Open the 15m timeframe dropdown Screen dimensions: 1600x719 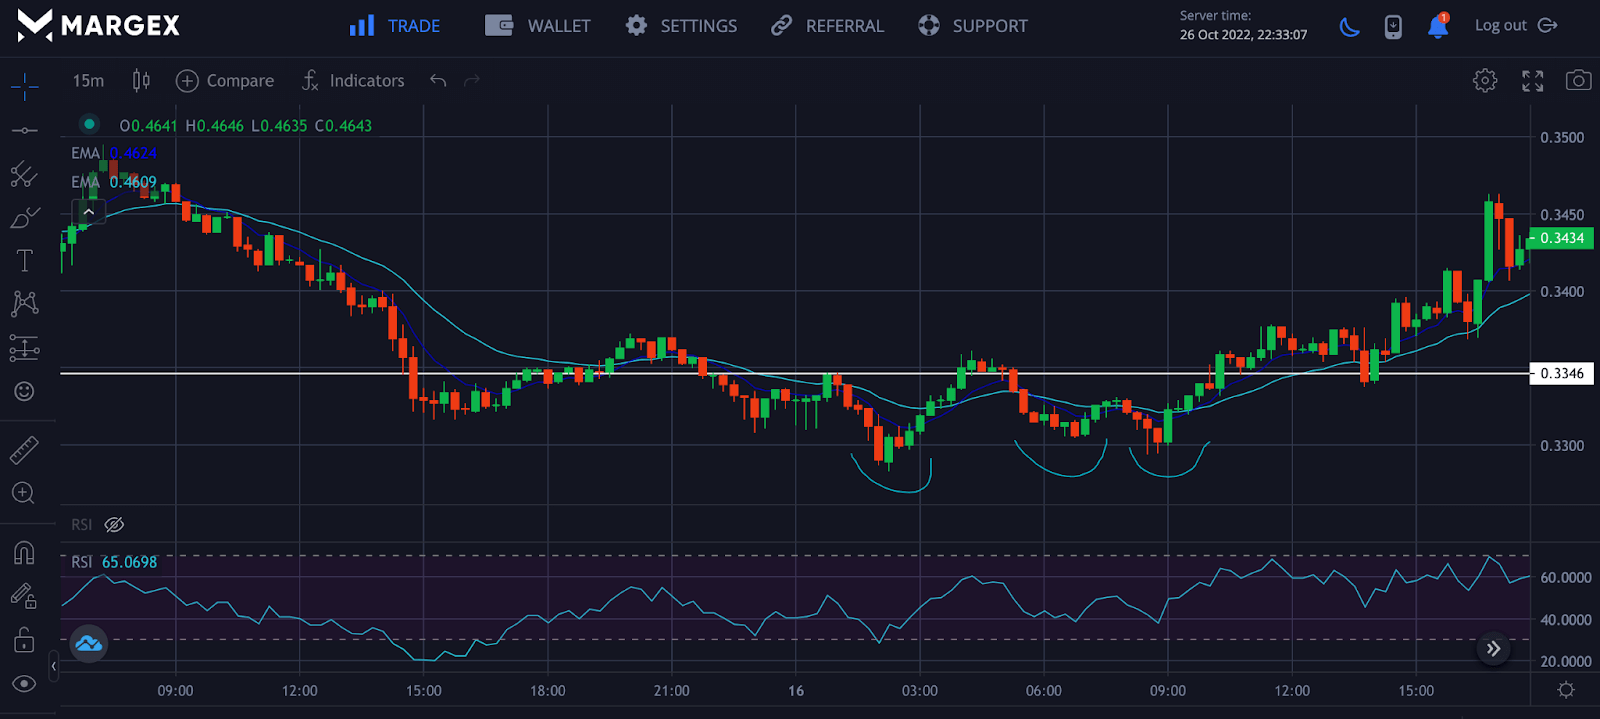click(x=88, y=81)
